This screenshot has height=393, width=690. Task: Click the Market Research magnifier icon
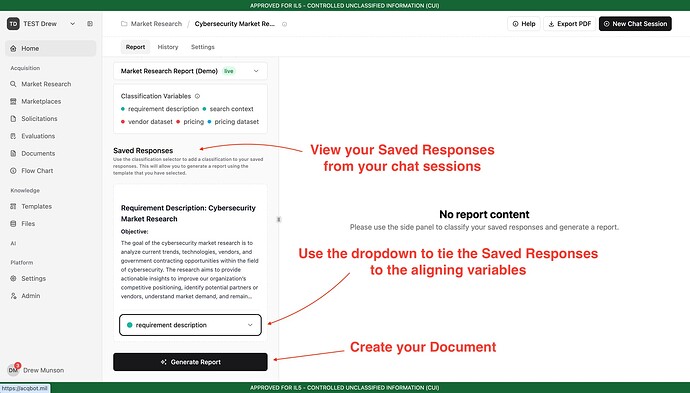(13, 84)
